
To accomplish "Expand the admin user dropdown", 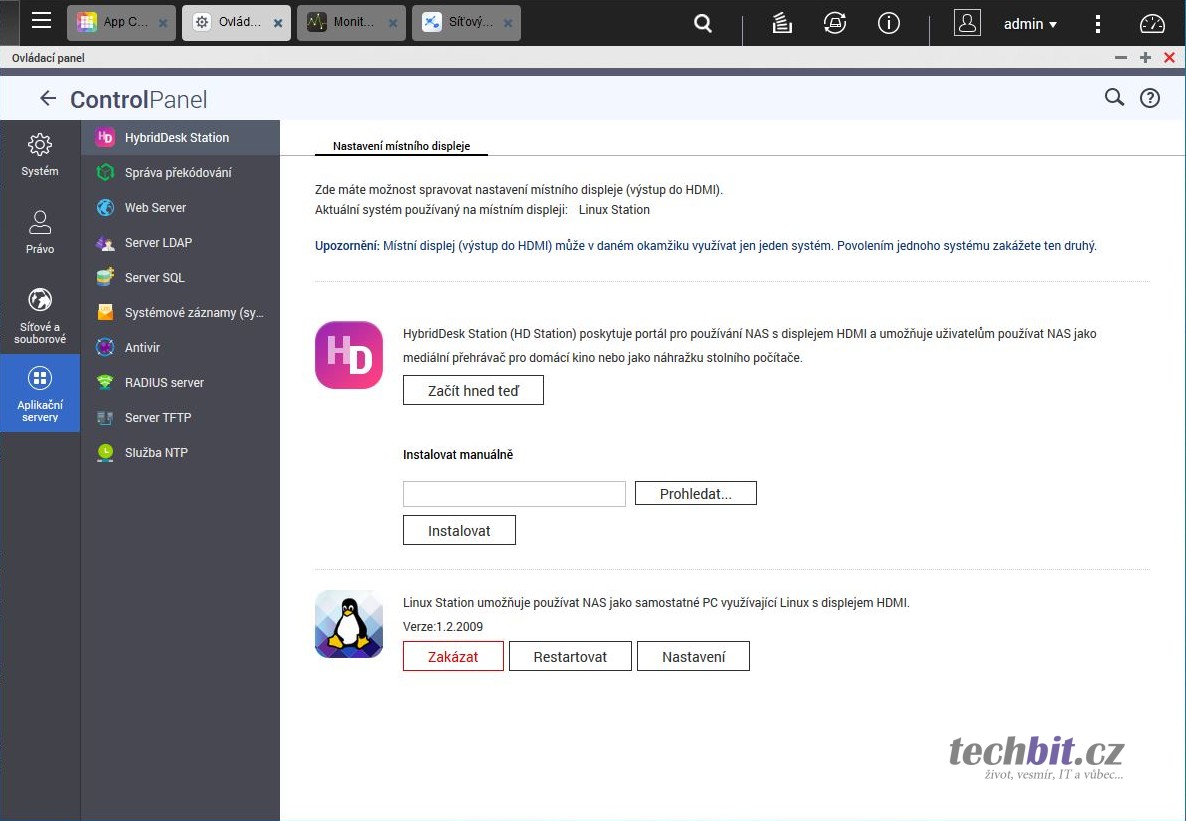I will click(x=1030, y=24).
